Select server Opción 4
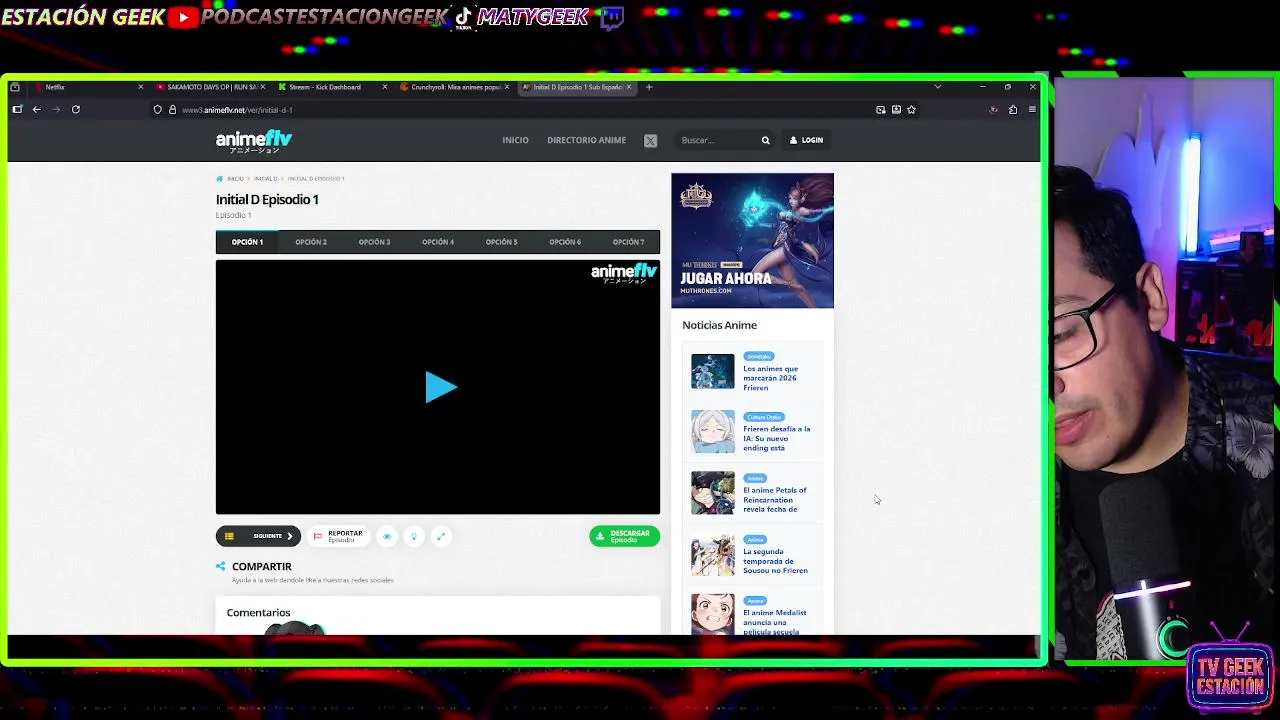This screenshot has width=1280, height=720. (x=438, y=242)
